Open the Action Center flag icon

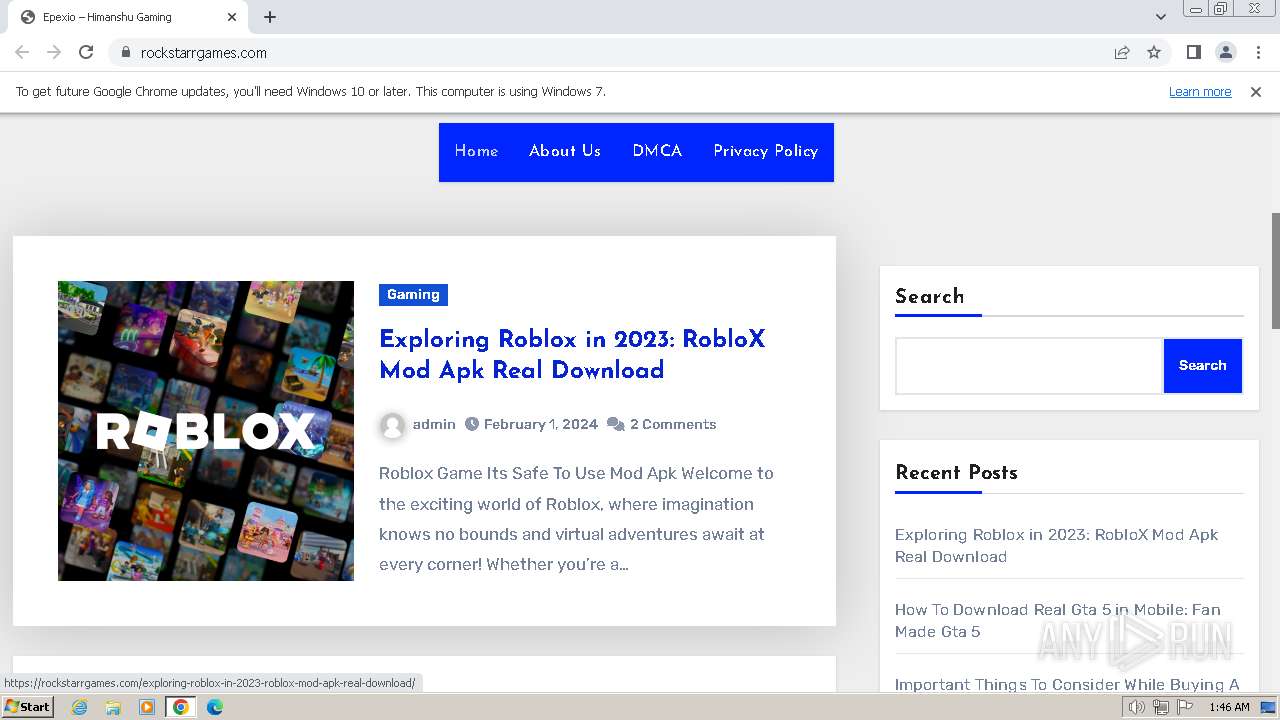(1185, 707)
